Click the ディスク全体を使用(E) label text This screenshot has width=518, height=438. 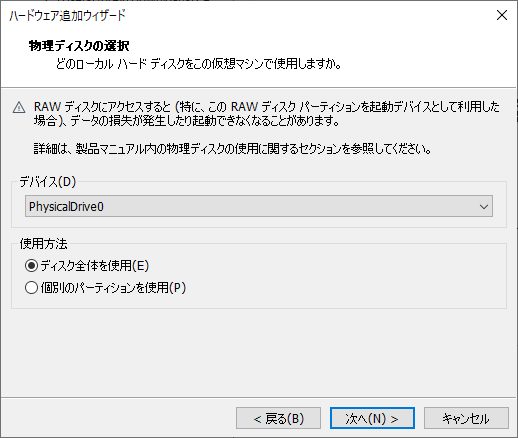point(95,266)
